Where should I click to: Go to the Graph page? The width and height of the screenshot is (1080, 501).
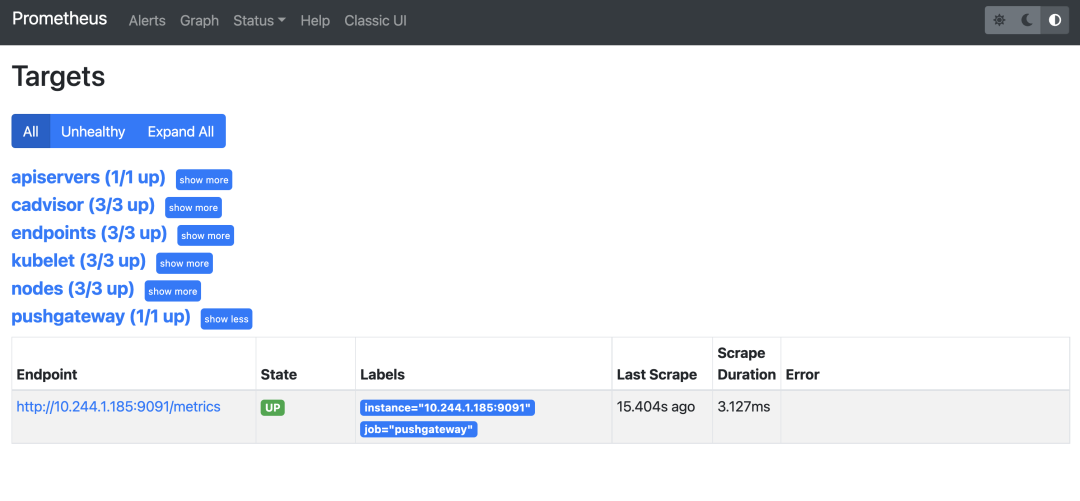(199, 20)
